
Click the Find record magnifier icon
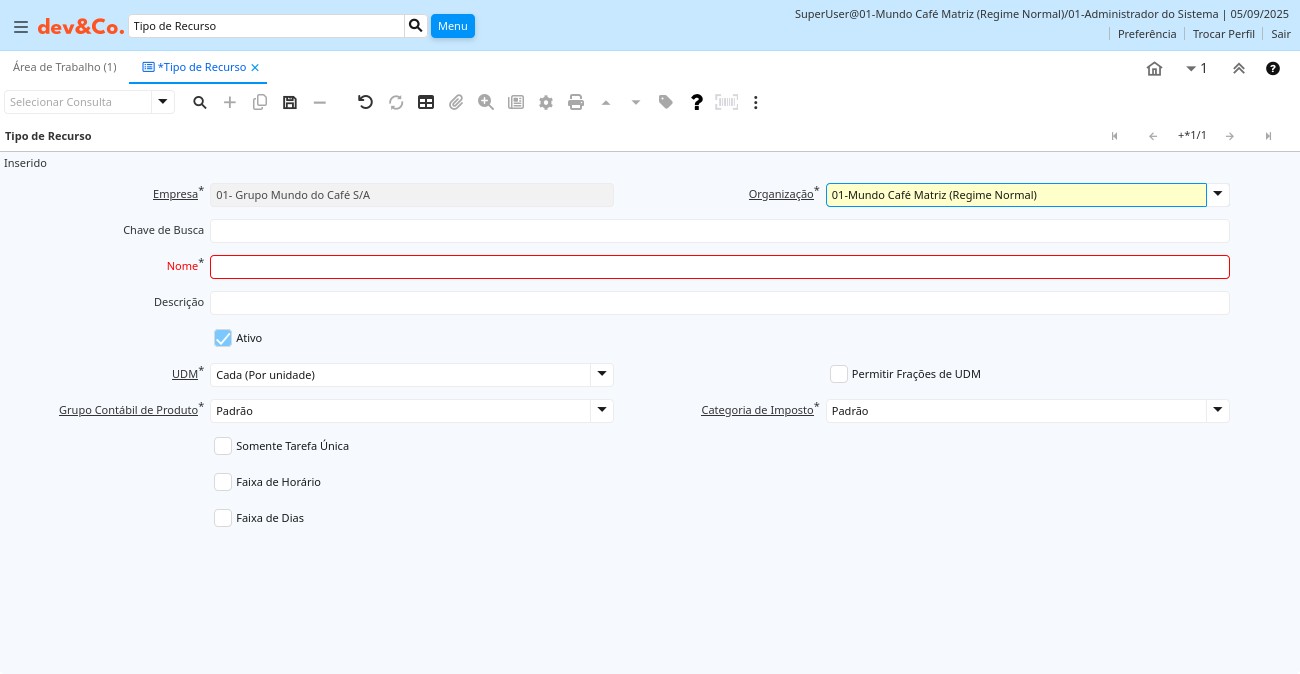coord(200,102)
